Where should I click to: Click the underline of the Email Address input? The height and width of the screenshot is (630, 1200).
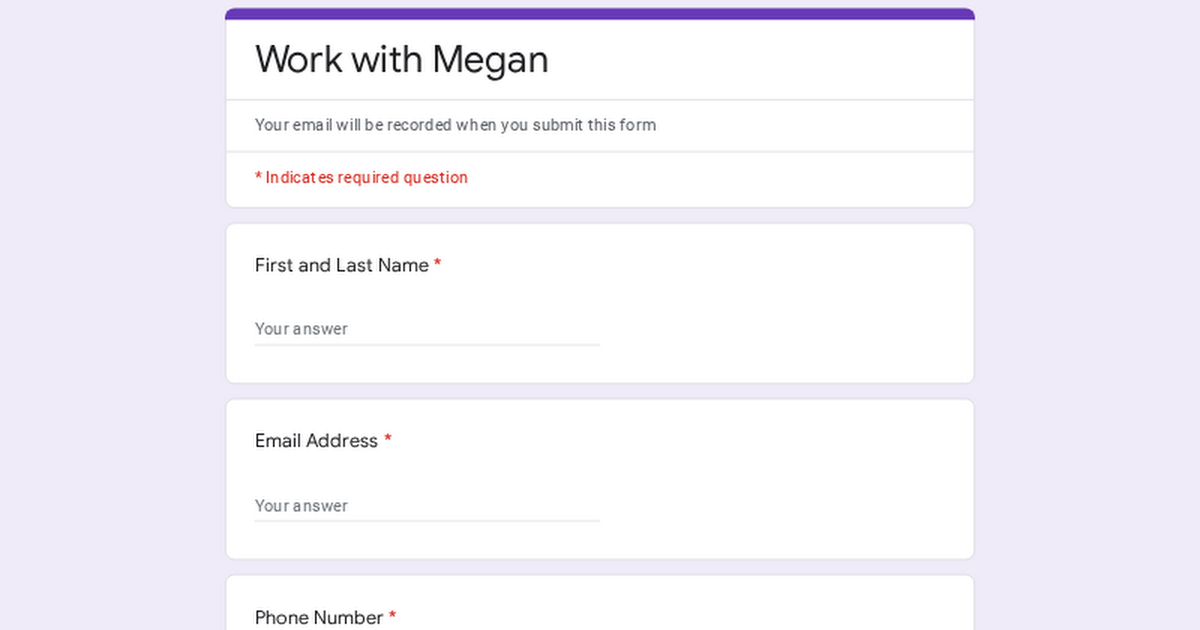[427, 521]
